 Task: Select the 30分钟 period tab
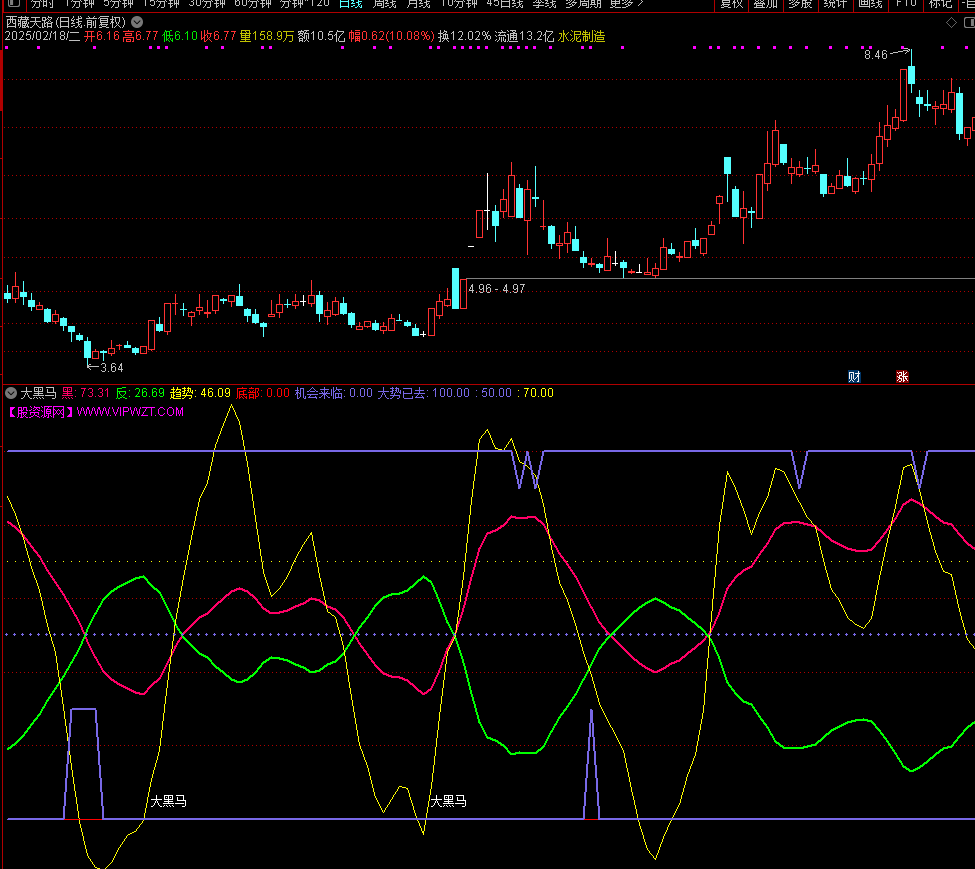207,4
